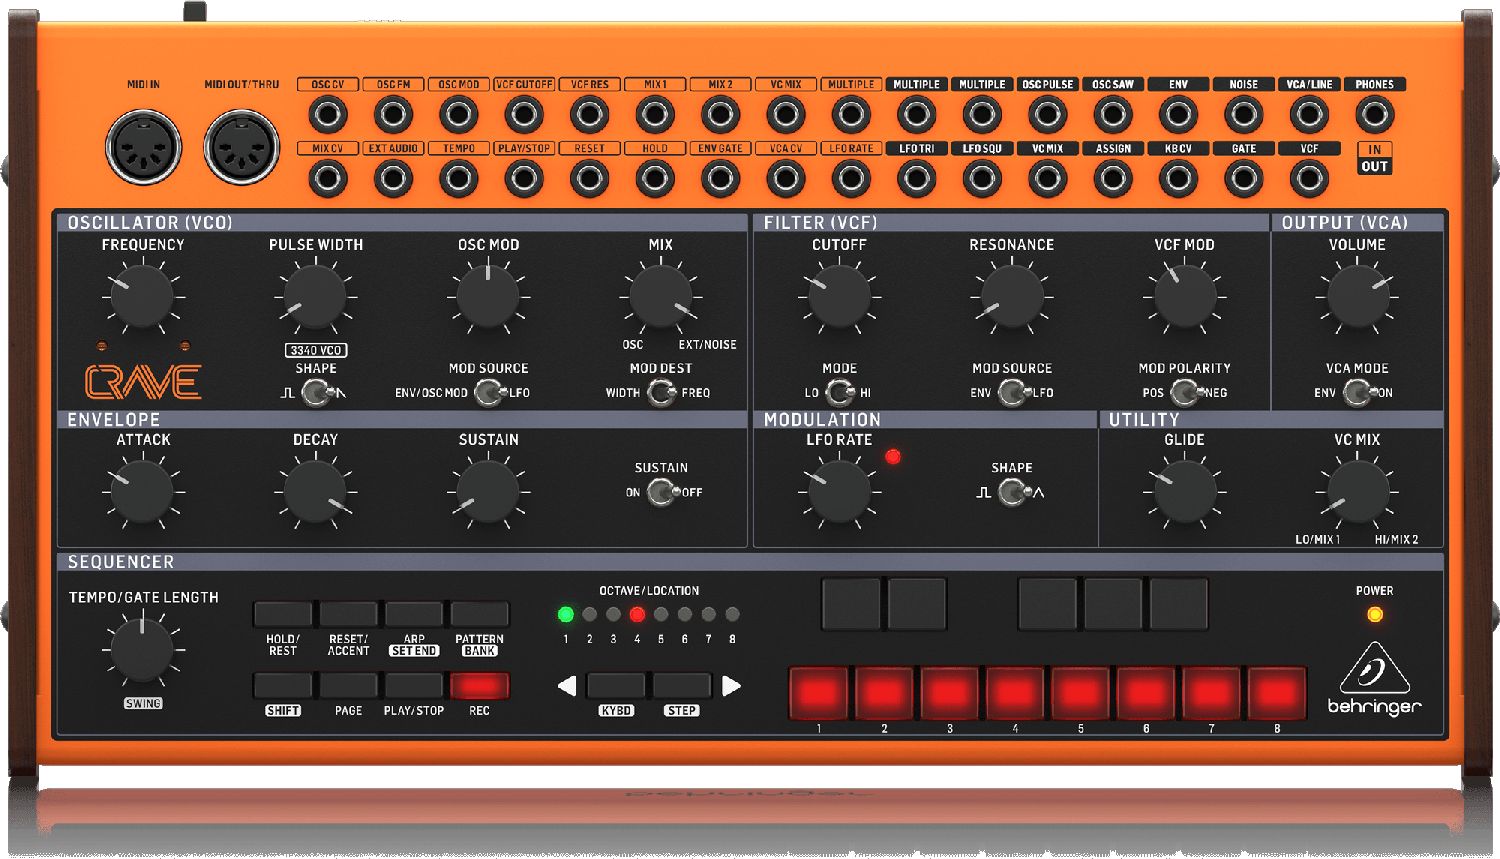1500x859 pixels.
Task: Select the MIX 1 patch jack
Action: coord(655,115)
